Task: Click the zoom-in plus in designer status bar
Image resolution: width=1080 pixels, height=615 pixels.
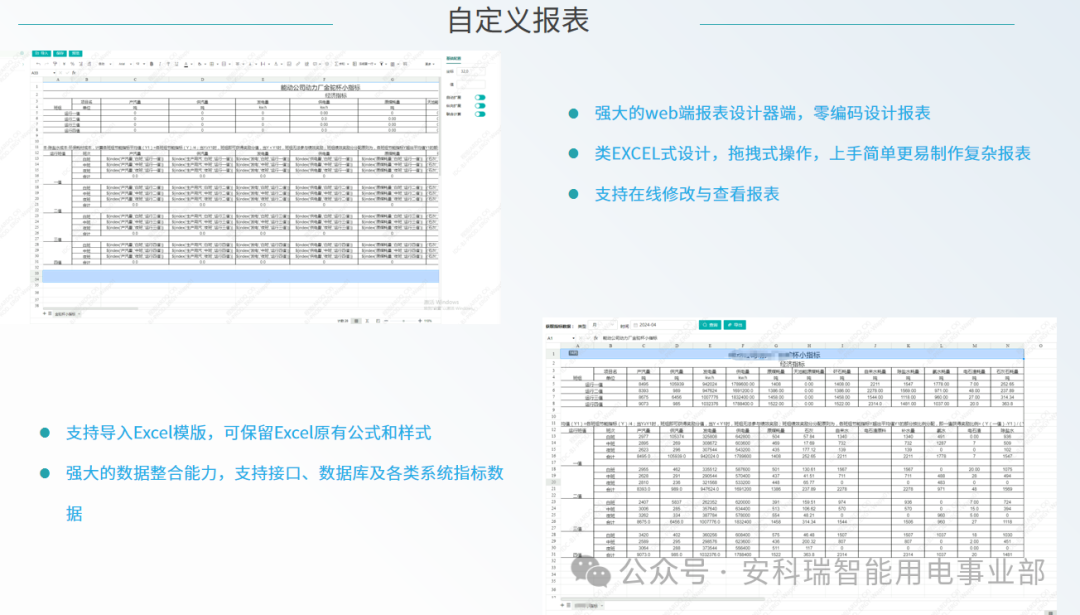Action: (420, 320)
